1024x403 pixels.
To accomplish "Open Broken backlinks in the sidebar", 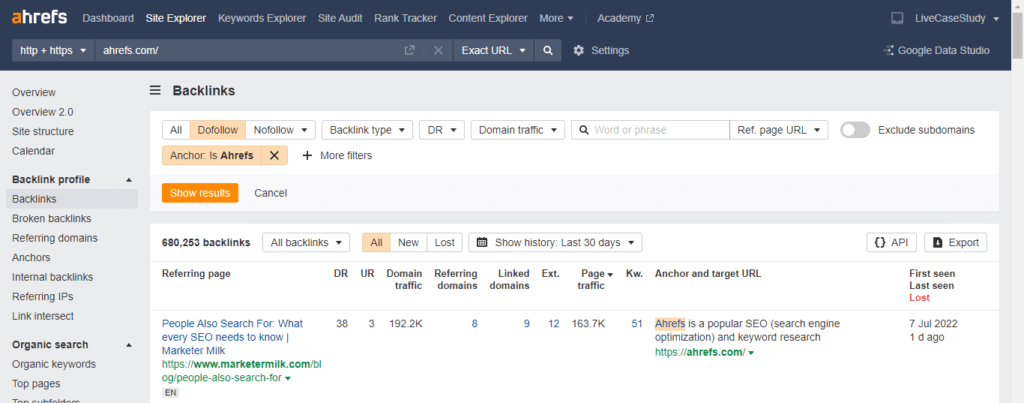I will [52, 218].
